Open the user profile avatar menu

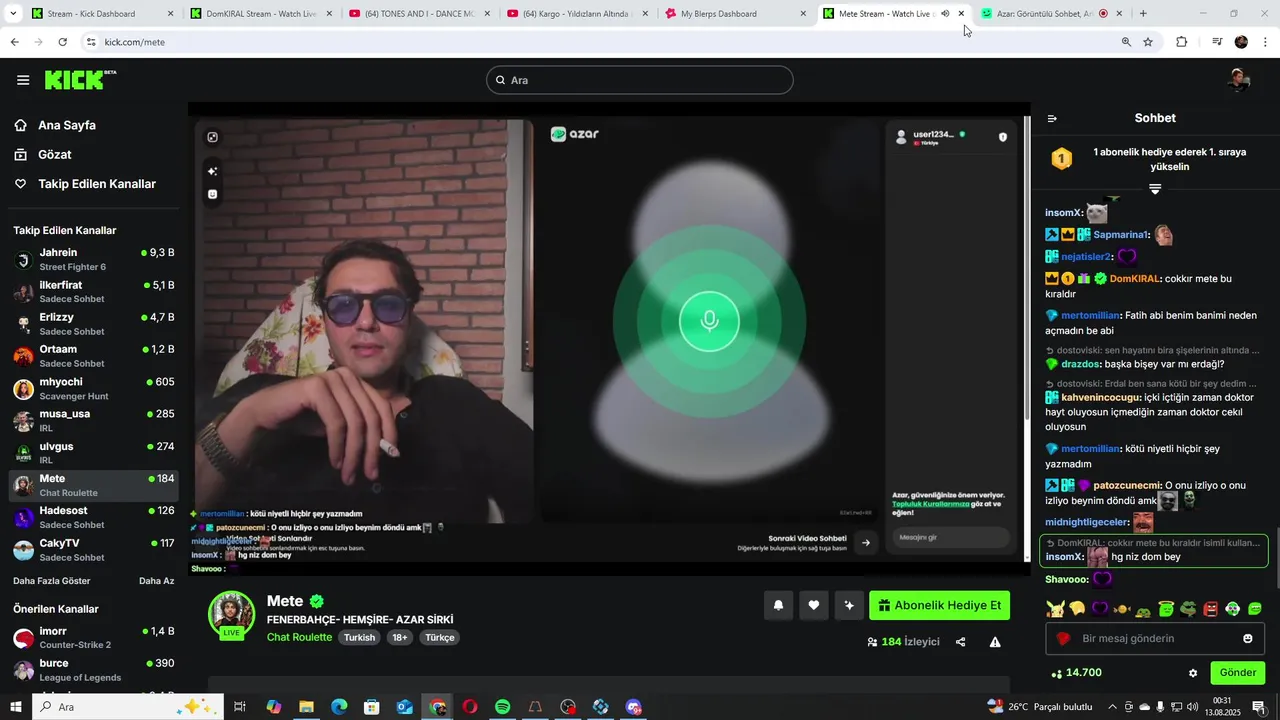(x=1240, y=80)
